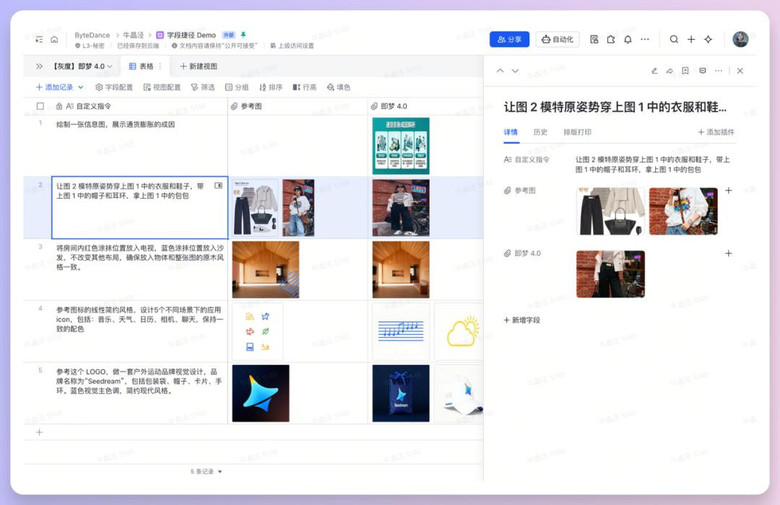Screen dimensions: 780x505
Task: Click the L3-秘密 security label
Action: [90, 46]
